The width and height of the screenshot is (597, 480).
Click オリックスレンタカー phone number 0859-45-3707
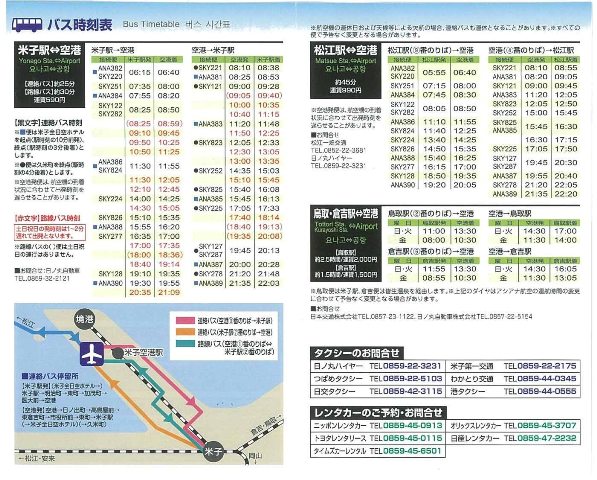click(547, 426)
